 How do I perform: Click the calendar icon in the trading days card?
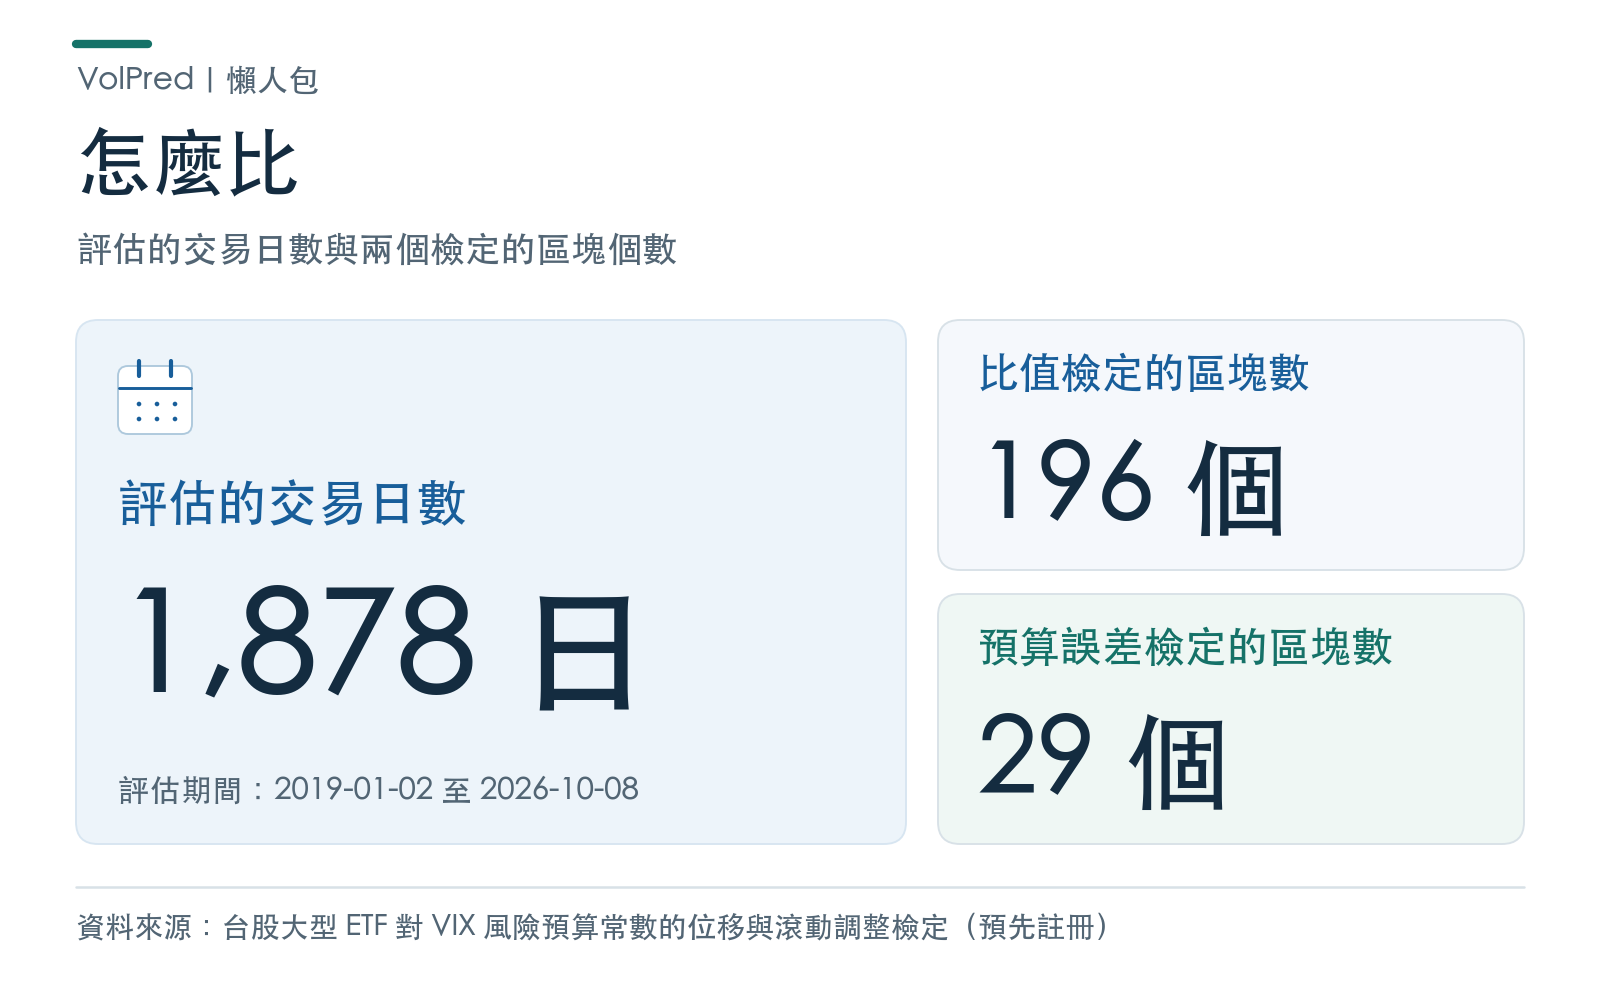pyautogui.click(x=155, y=397)
